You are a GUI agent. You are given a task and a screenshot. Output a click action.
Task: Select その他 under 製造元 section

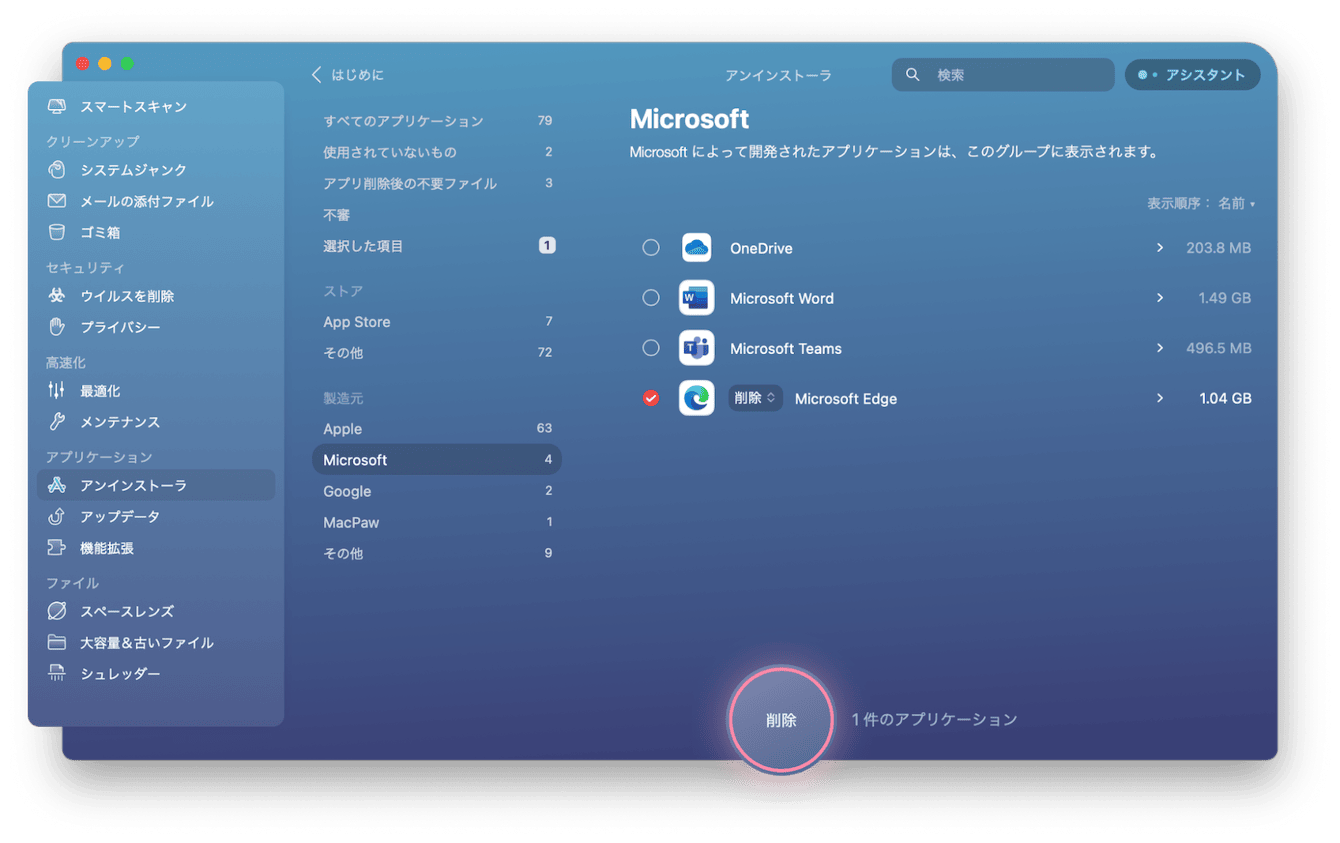click(x=437, y=553)
